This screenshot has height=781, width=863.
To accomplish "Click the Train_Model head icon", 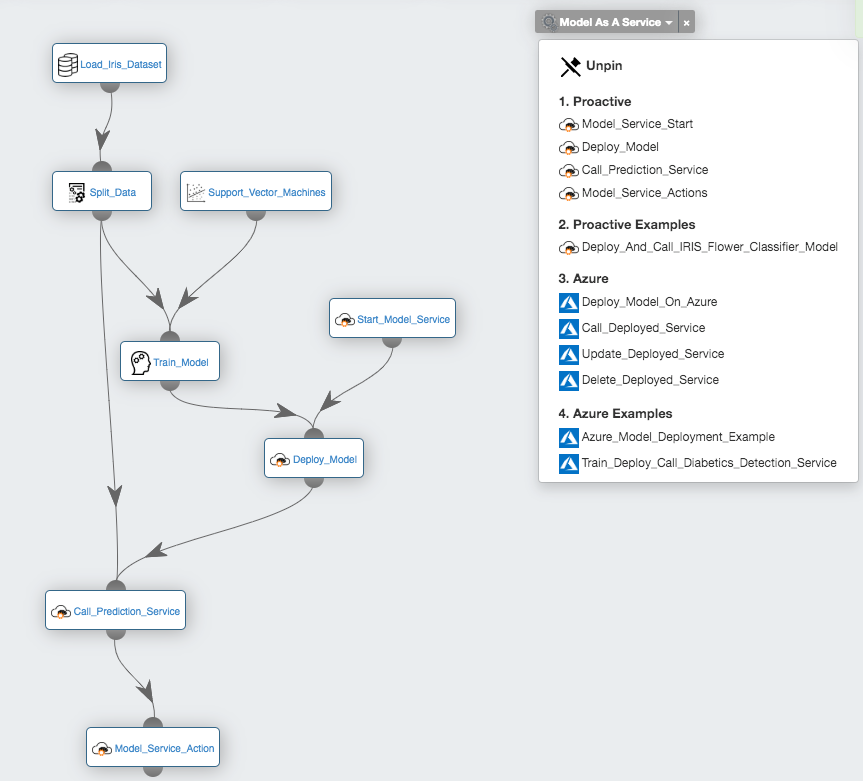I will (x=140, y=363).
